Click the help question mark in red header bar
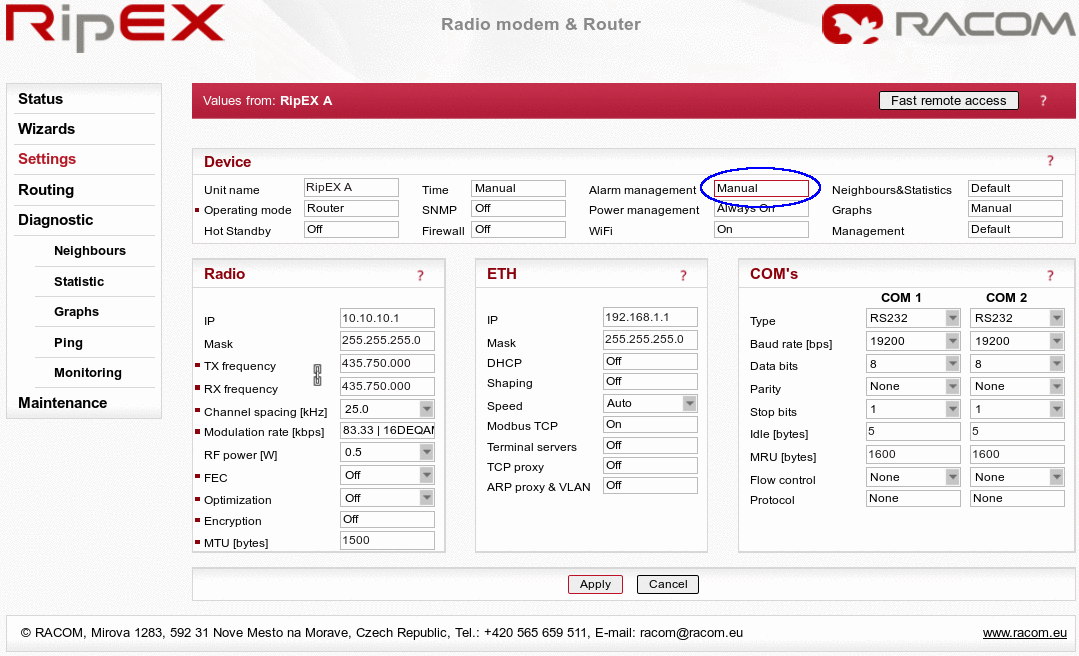The image size is (1079, 656). coord(1043,100)
